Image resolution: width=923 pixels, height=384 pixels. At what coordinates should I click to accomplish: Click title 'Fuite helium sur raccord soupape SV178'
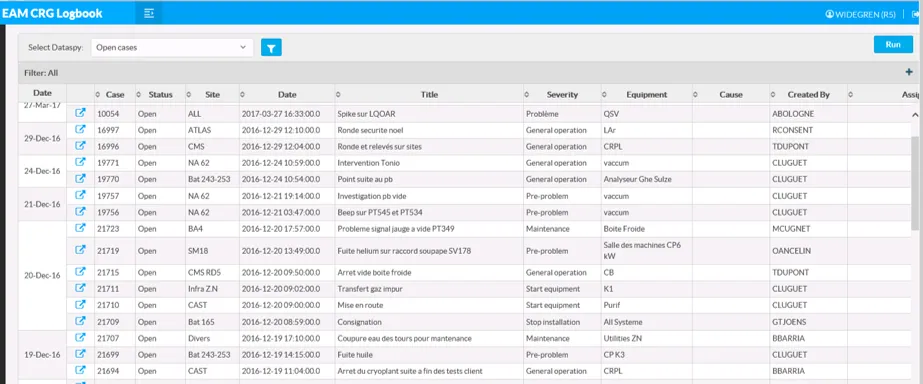point(404,251)
